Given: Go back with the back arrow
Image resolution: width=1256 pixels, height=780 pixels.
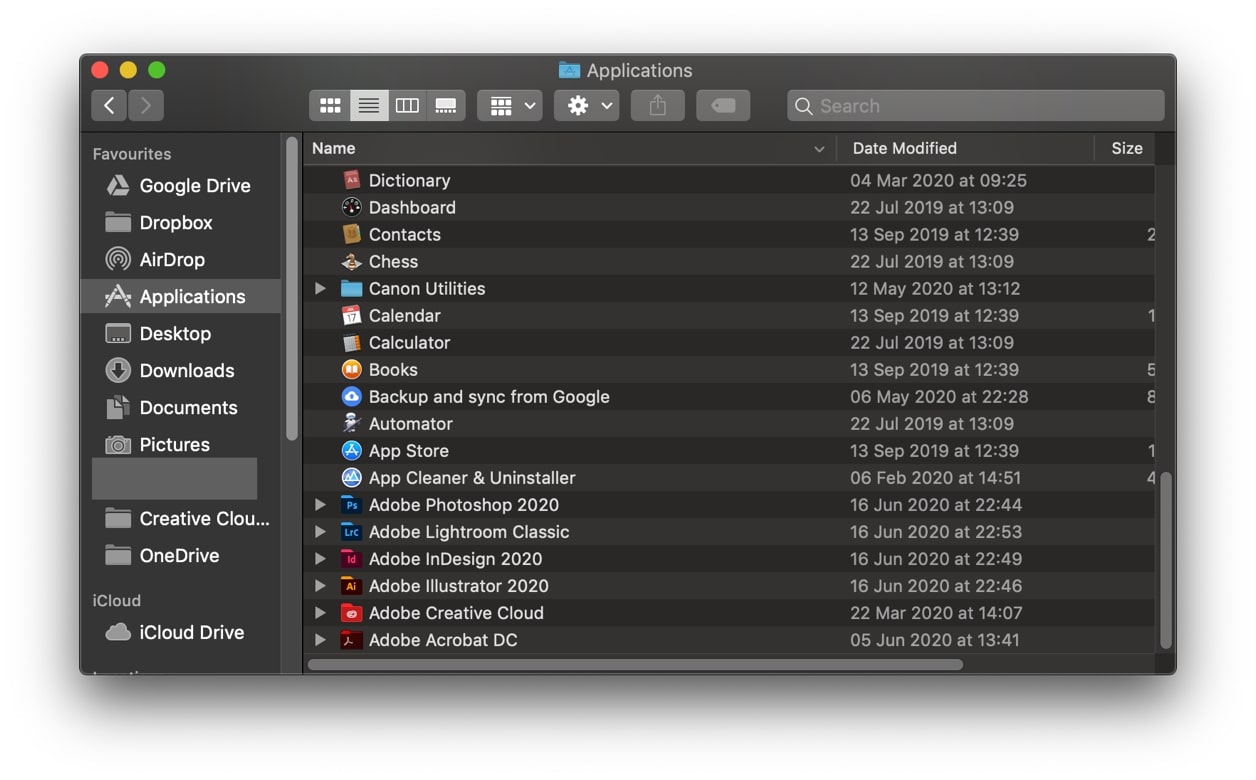Looking at the screenshot, I should [109, 105].
